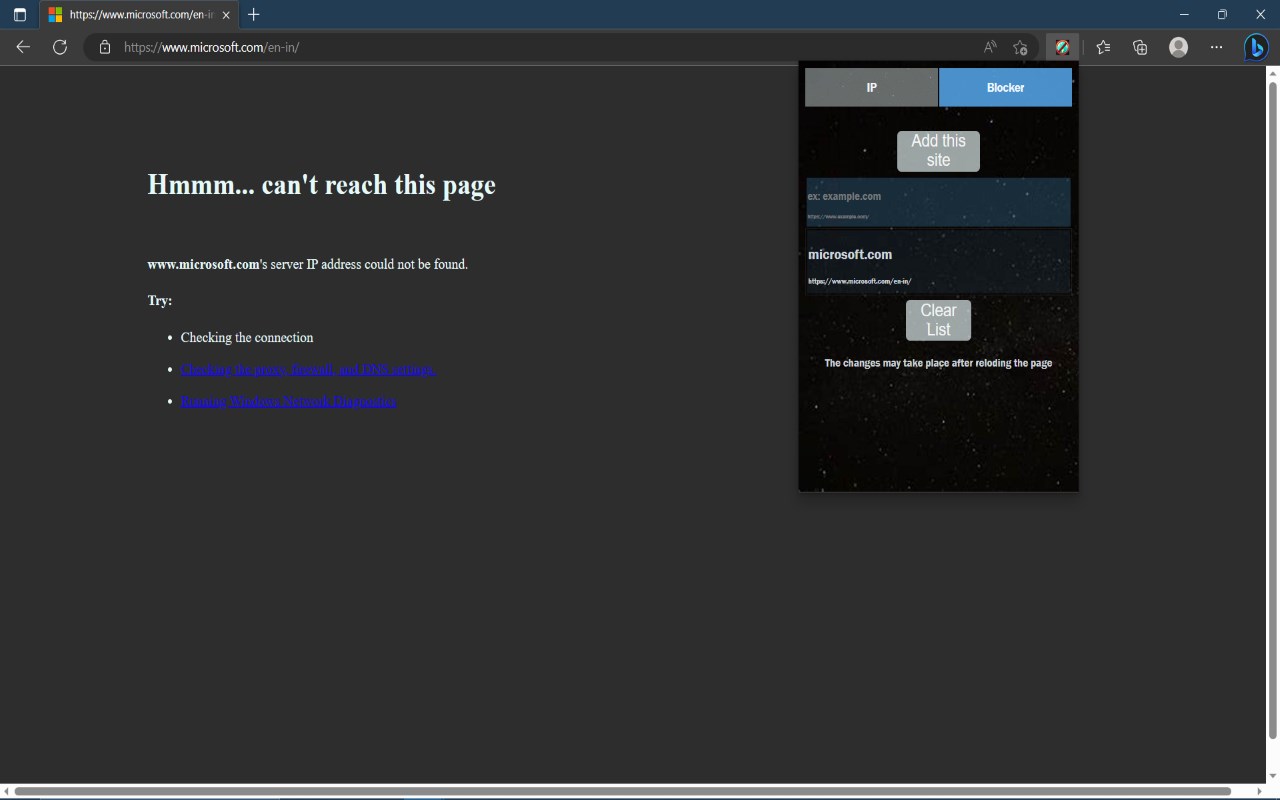Click the 'Checking the connection' text
The image size is (1280, 800).
point(247,338)
